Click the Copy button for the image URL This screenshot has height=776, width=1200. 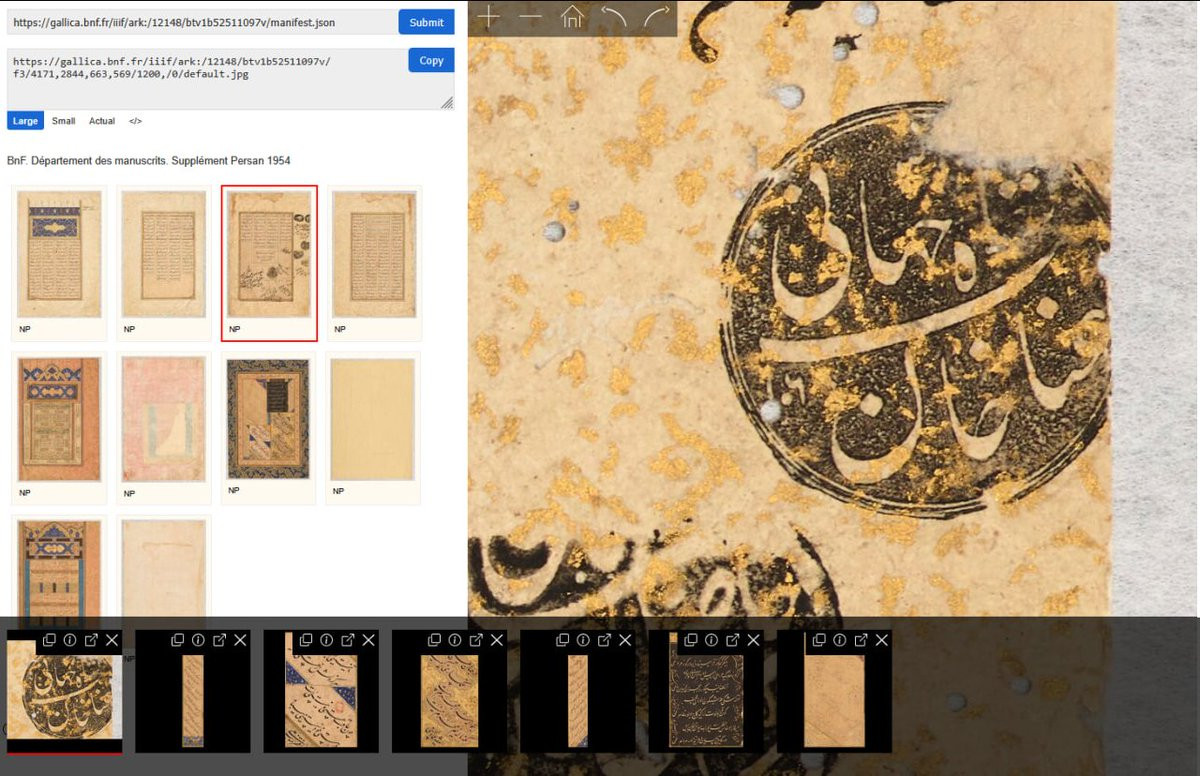coord(431,60)
